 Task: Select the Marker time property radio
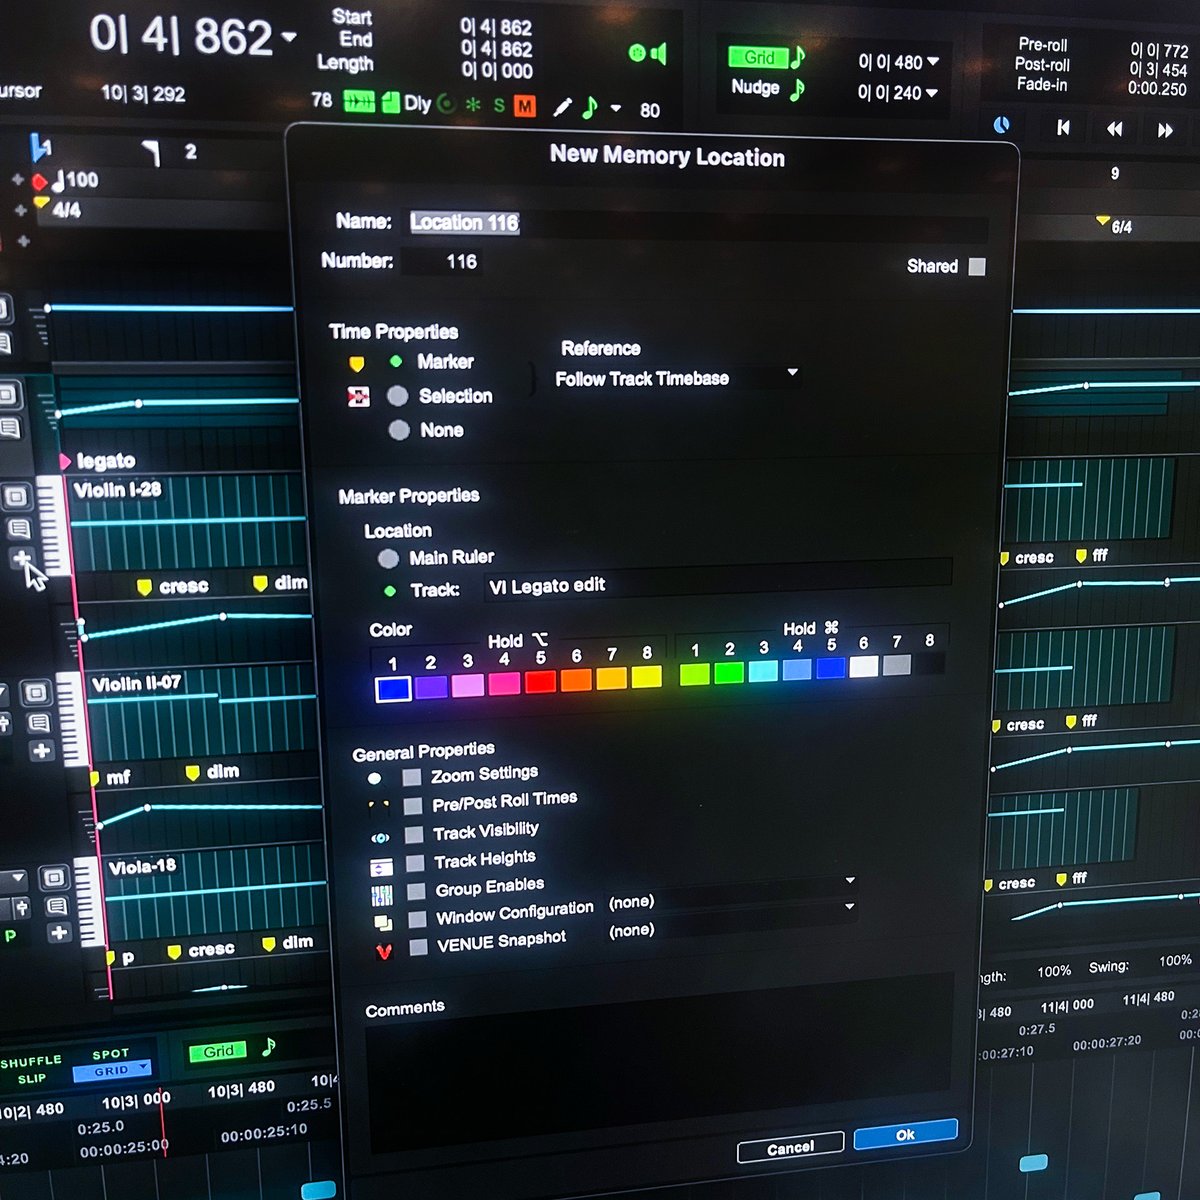pyautogui.click(x=396, y=361)
